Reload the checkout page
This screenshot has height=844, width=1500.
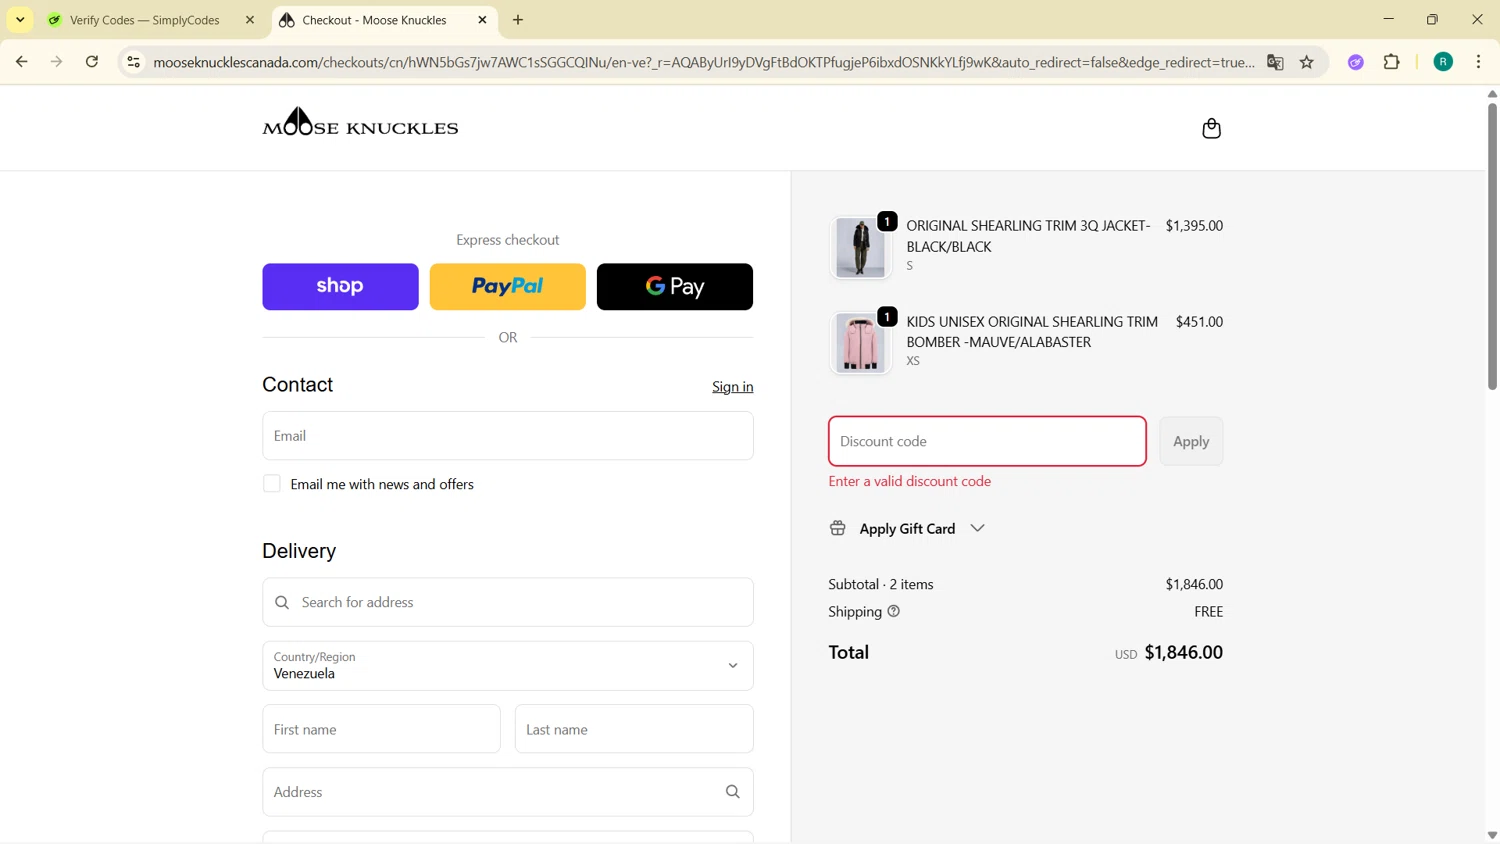click(92, 62)
